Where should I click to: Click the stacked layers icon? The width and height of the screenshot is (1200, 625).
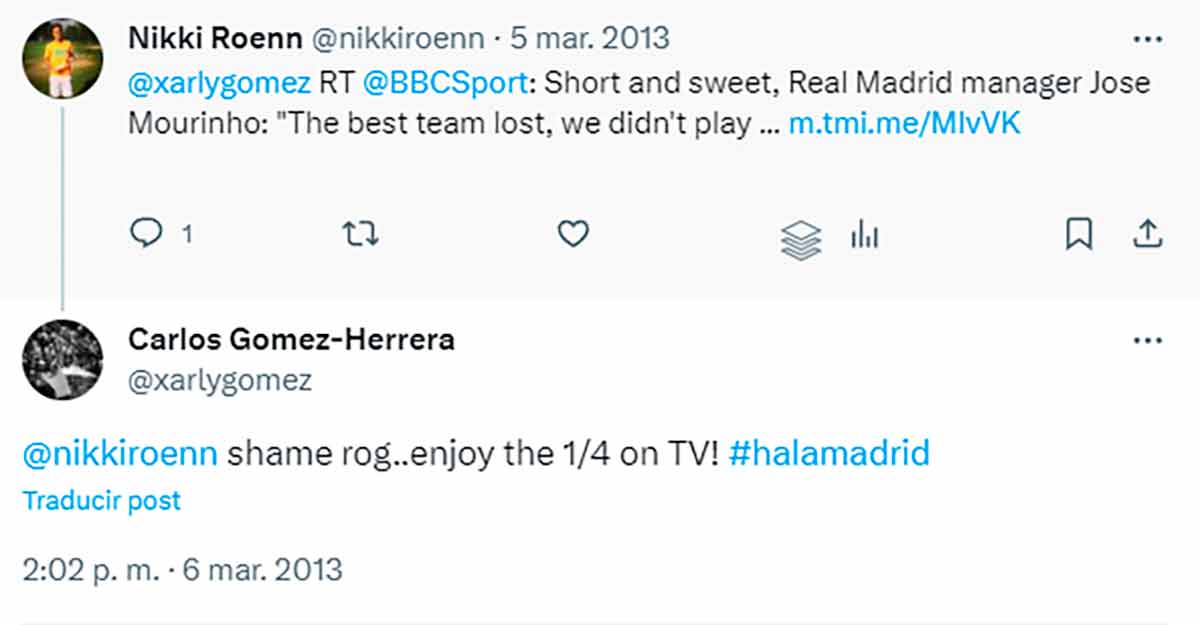[x=799, y=239]
